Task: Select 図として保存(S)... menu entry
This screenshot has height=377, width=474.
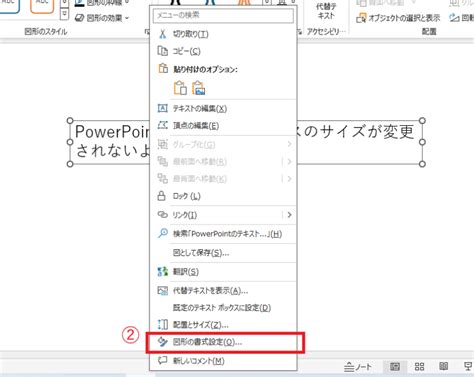Action: coord(223,253)
